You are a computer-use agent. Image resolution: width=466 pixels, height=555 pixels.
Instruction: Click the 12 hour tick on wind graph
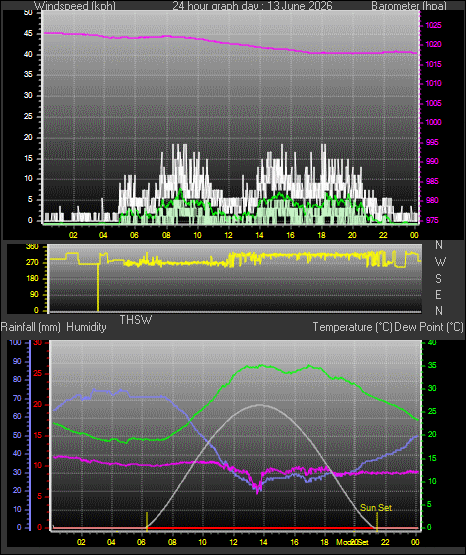tap(228, 235)
